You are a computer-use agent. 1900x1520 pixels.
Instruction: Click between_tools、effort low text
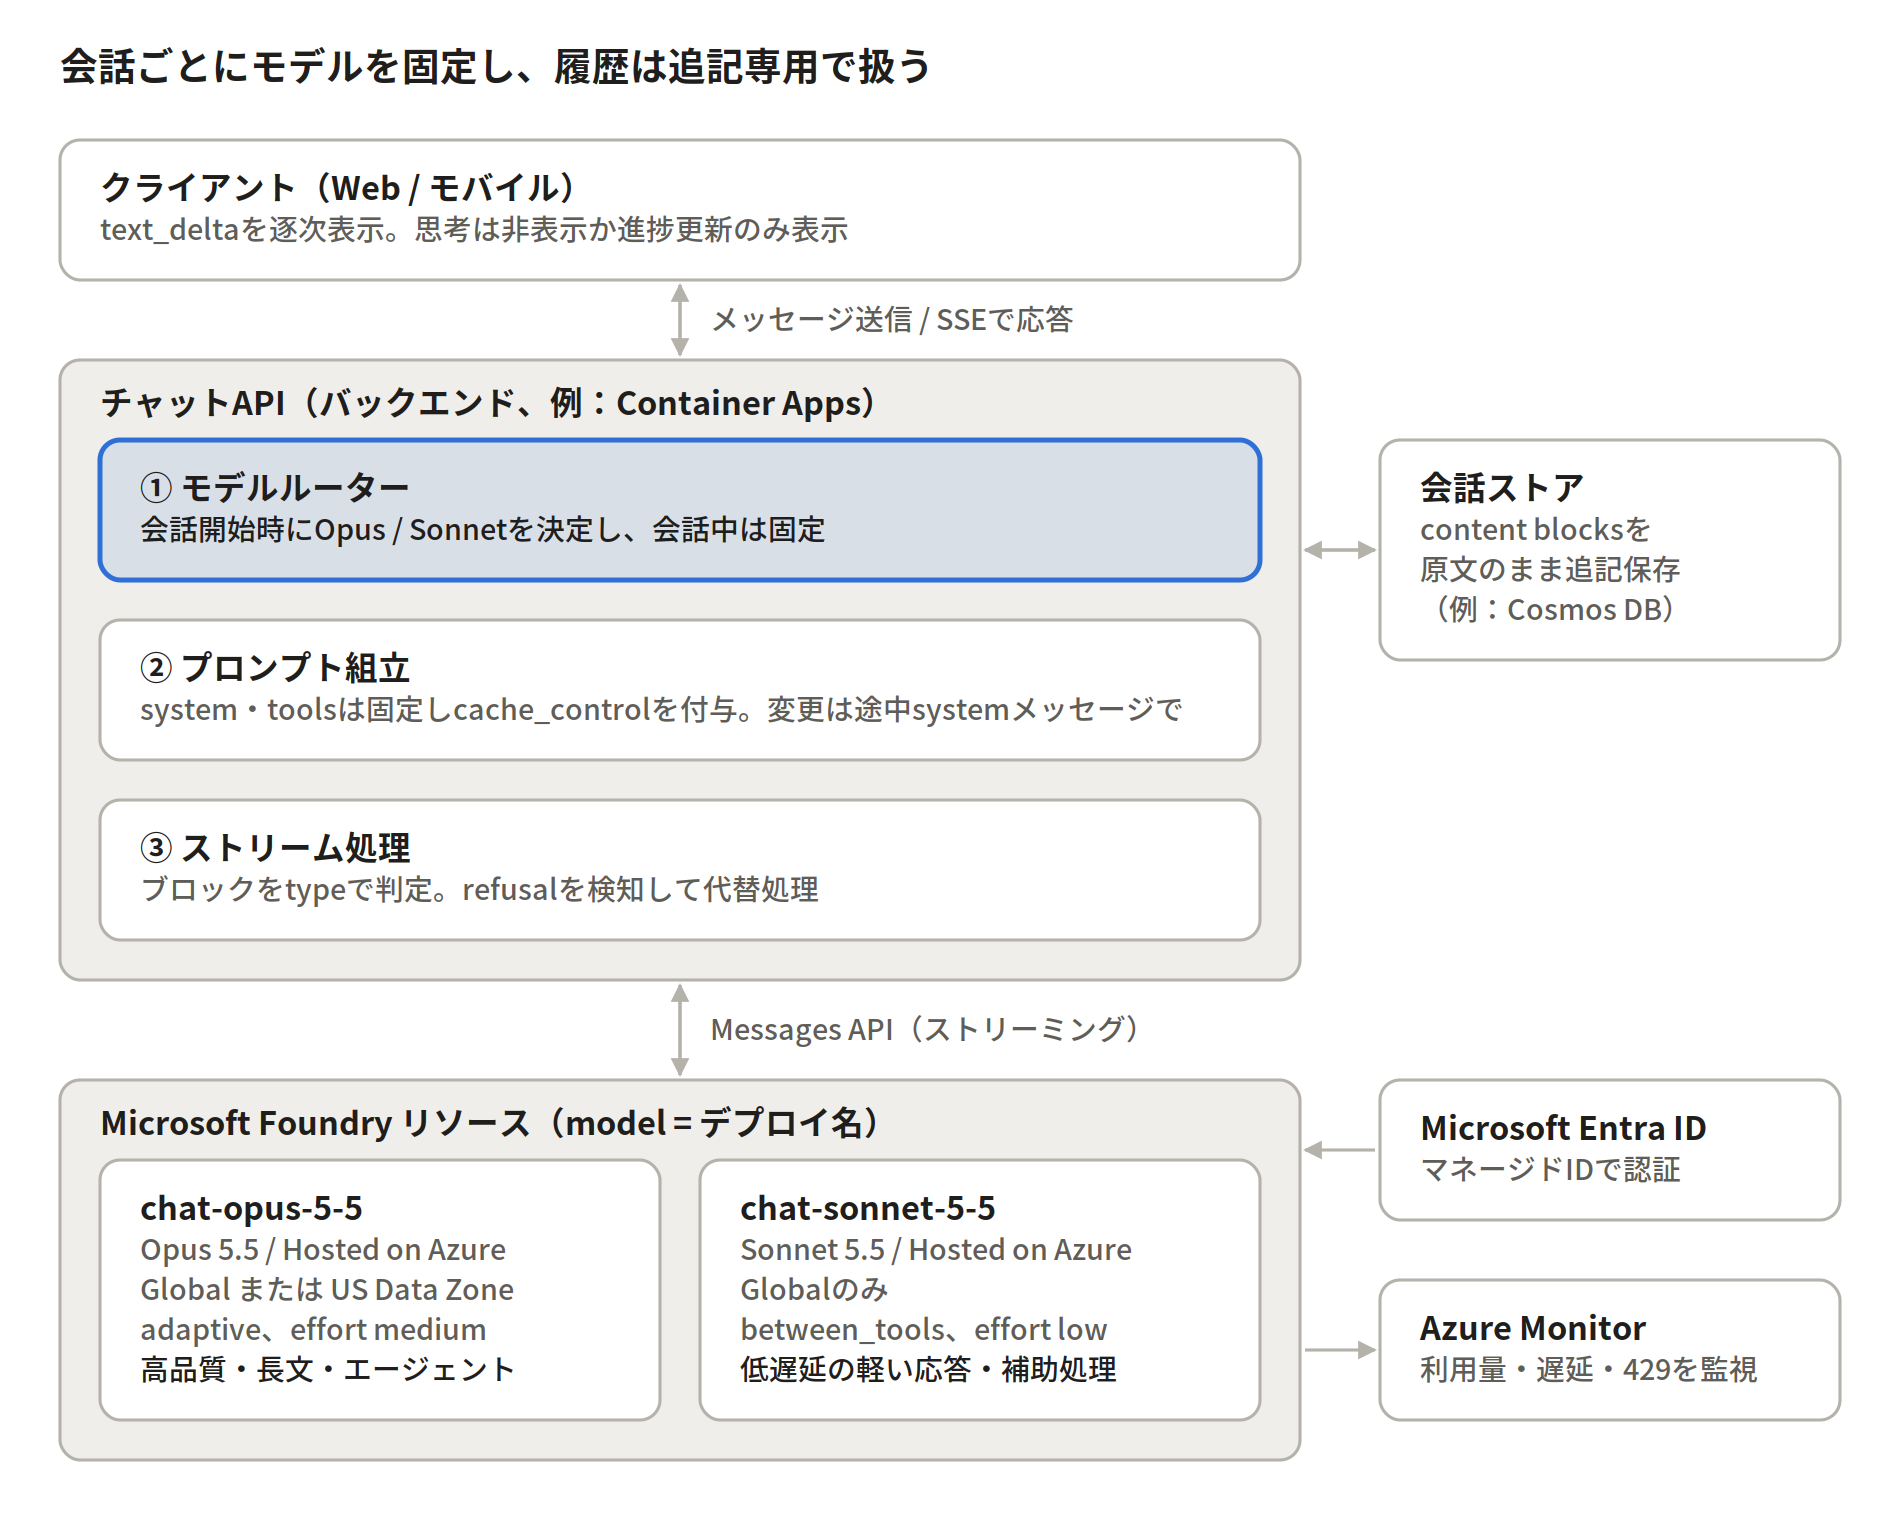click(924, 1330)
